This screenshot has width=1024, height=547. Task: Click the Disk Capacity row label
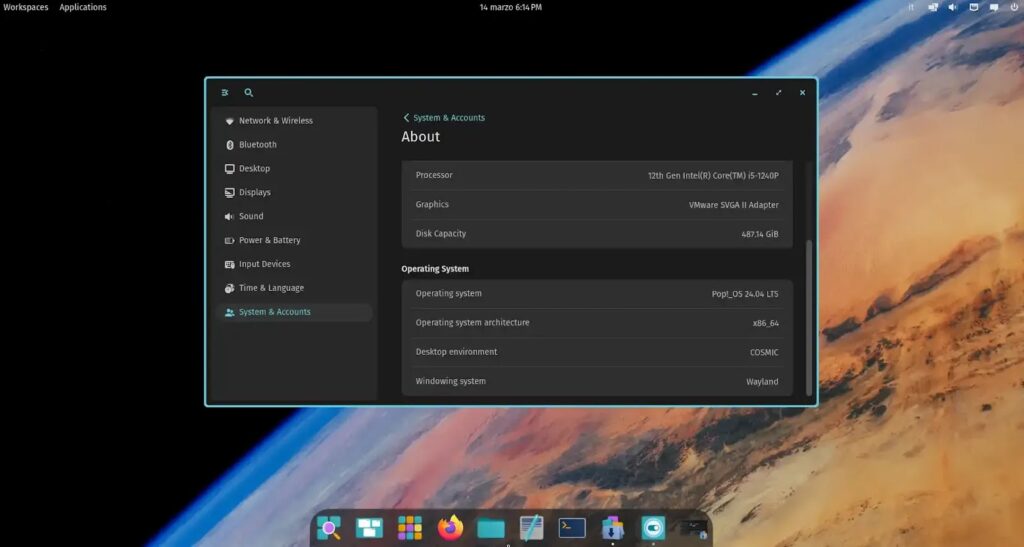(441, 234)
